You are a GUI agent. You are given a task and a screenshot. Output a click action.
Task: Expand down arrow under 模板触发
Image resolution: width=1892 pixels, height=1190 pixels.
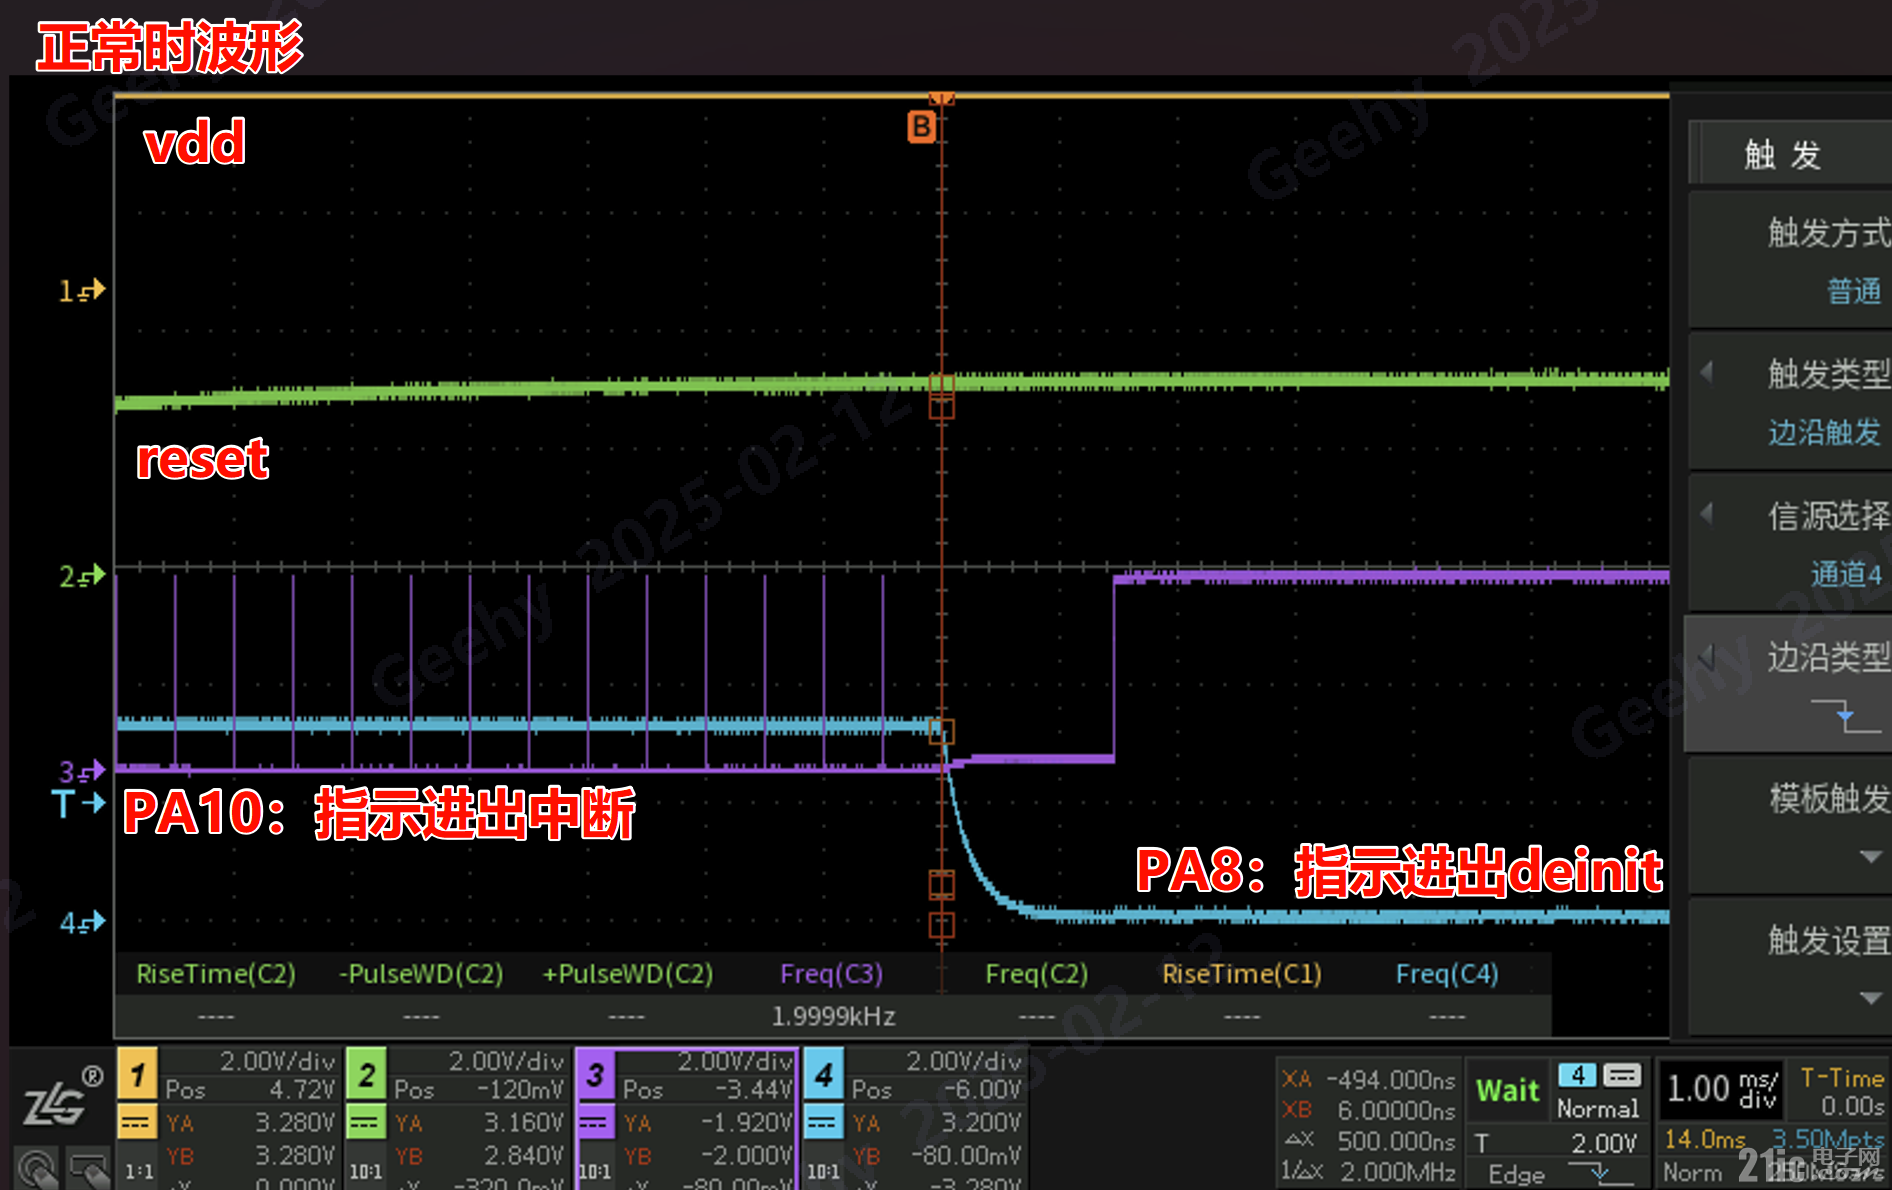[1870, 857]
